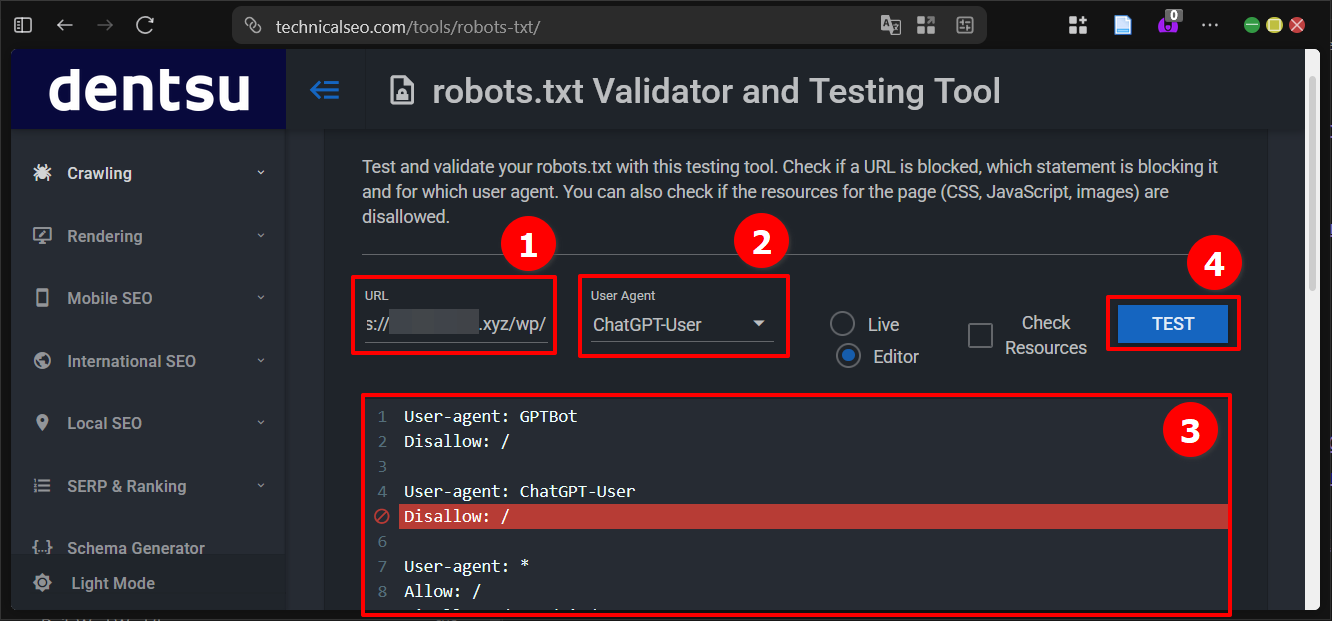Click the browser translate icon in the address bar
Viewport: 1332px width, 621px height.
point(890,24)
